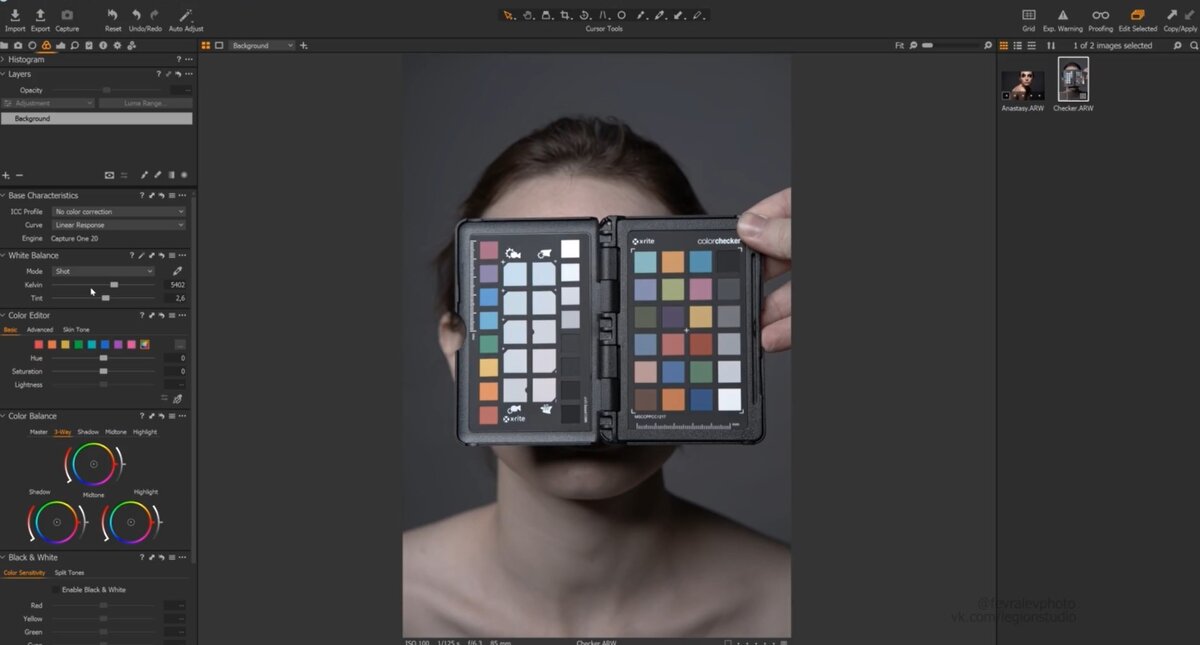Screen dimensions: 1200x645
Task: Open Black & White Split Tones tab
Action: pos(69,573)
